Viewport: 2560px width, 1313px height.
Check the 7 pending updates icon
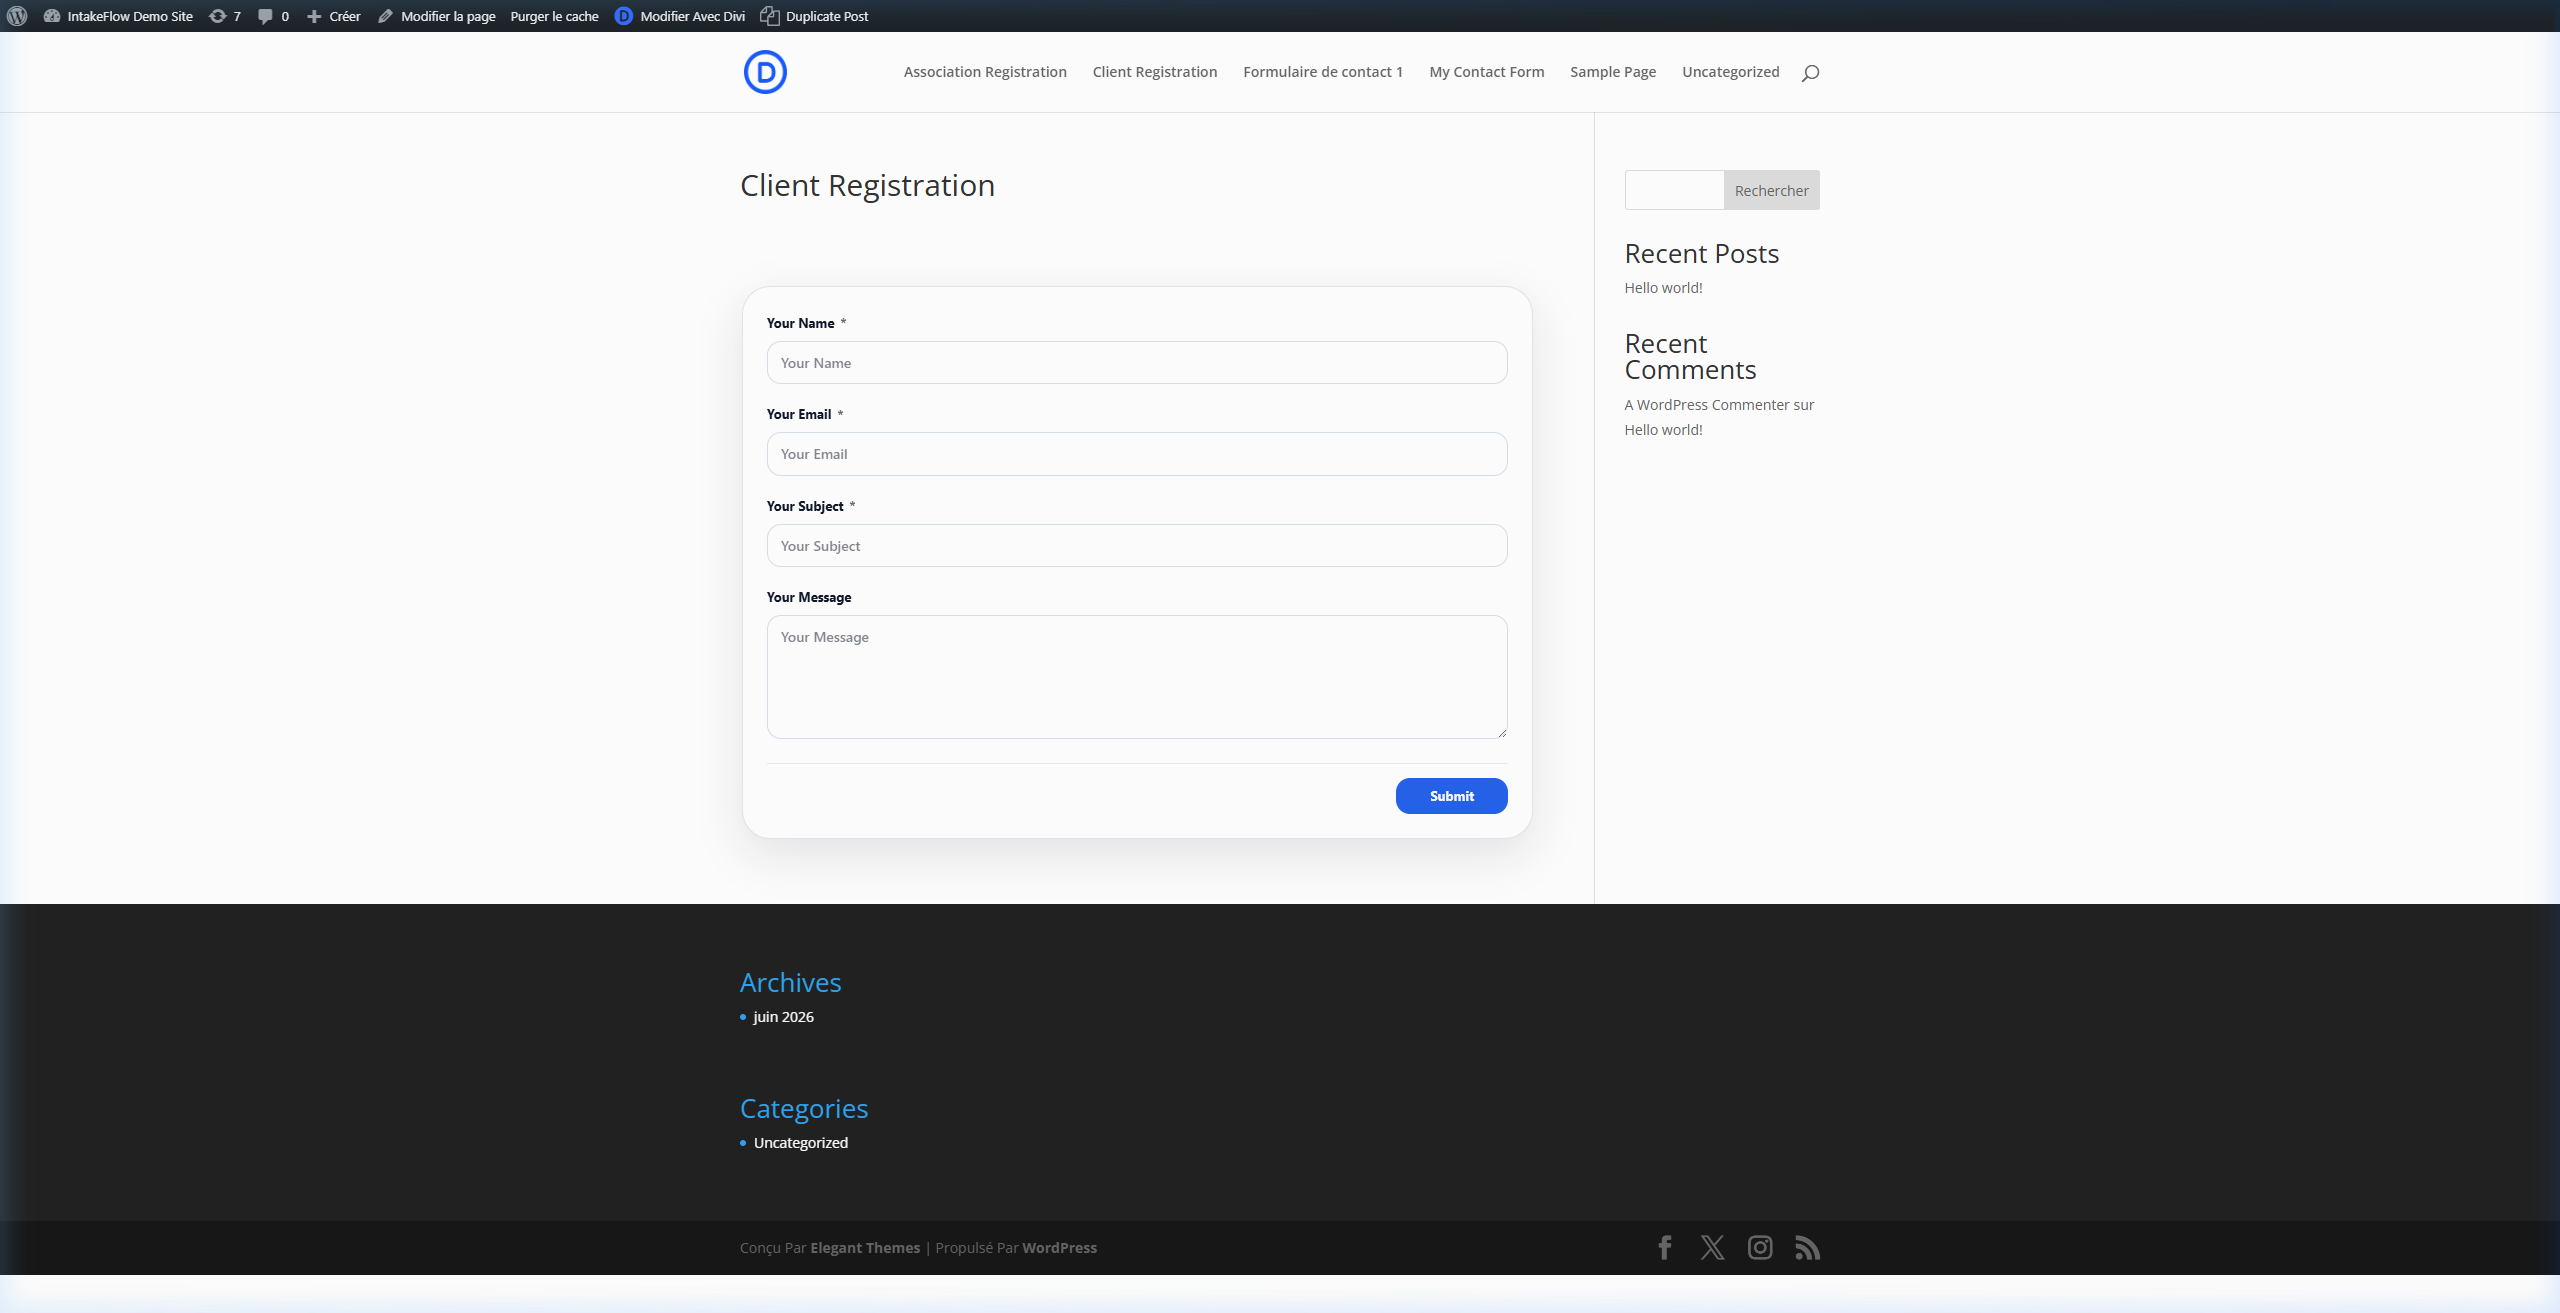pos(225,16)
